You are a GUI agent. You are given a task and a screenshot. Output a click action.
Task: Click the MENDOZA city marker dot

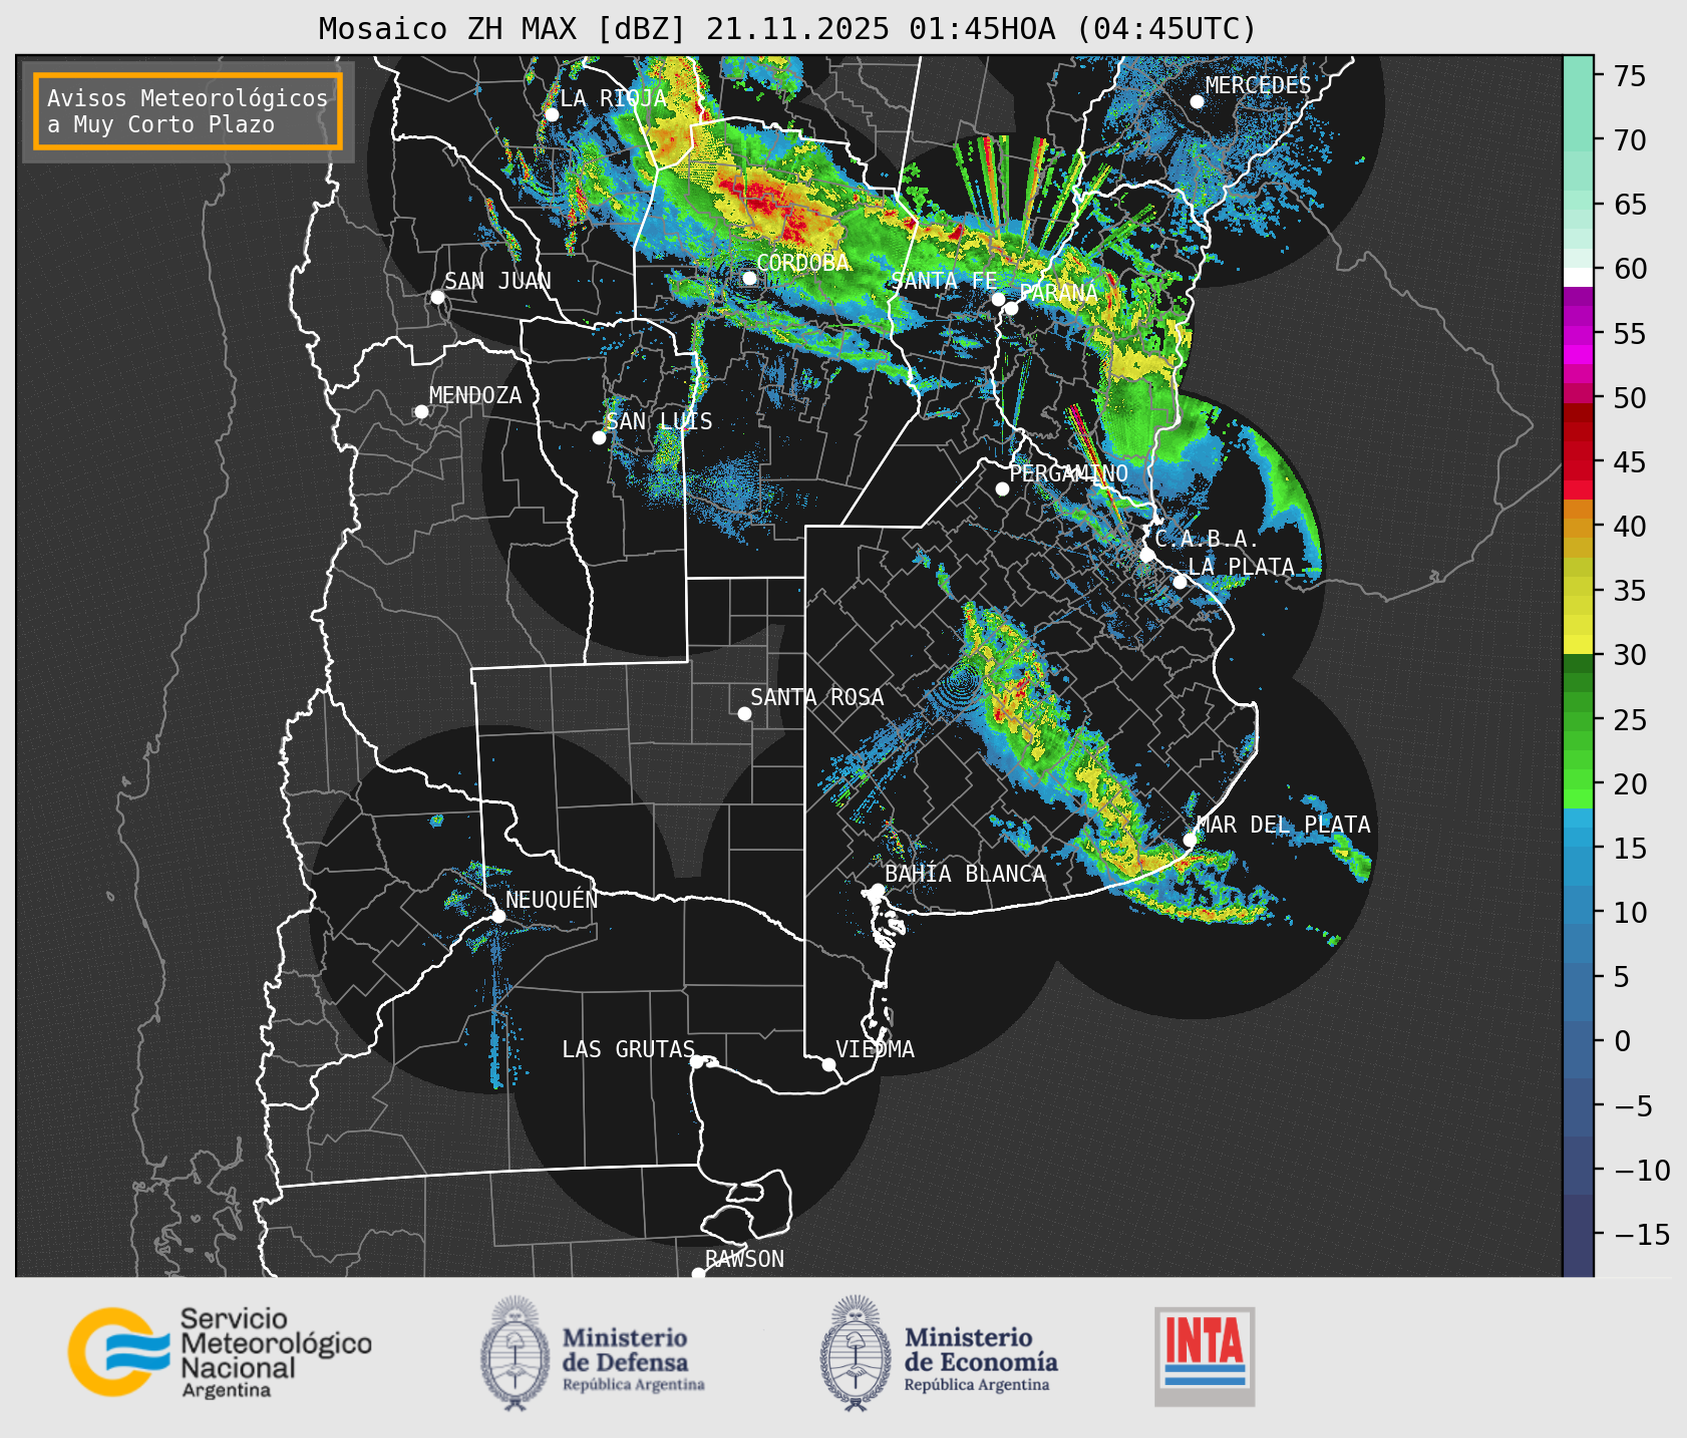[x=422, y=412]
